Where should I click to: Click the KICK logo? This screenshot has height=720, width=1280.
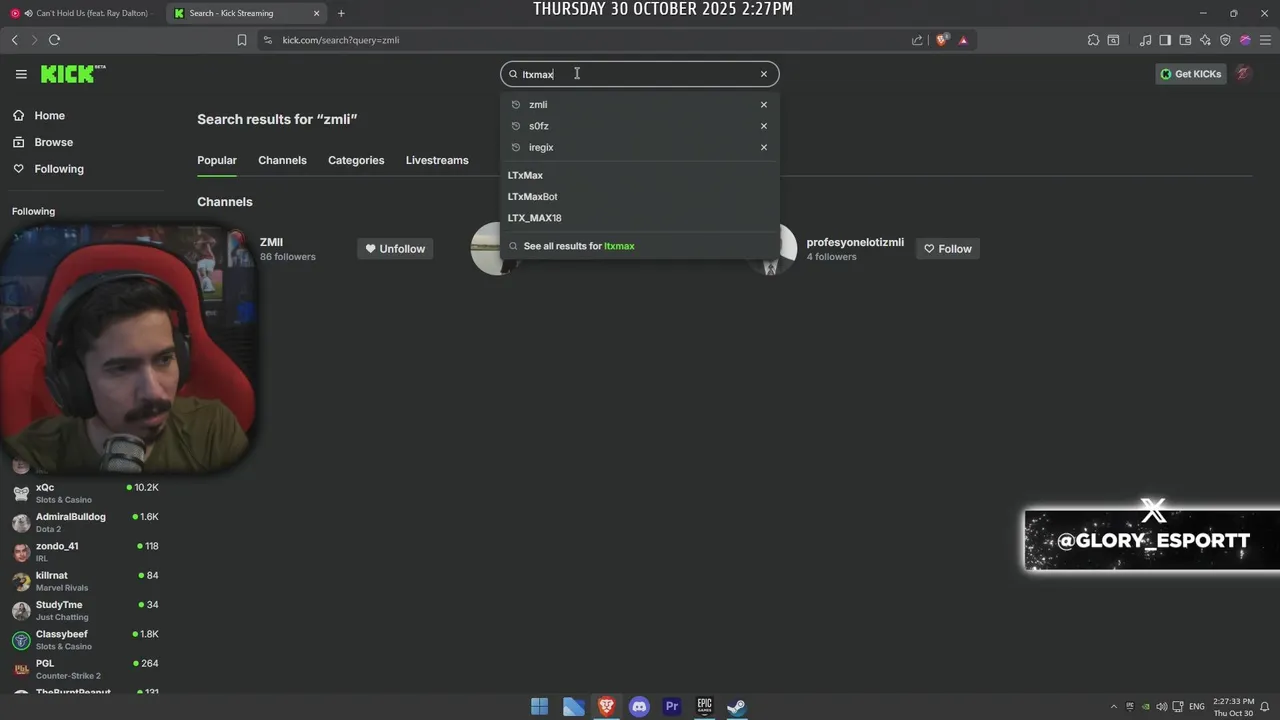pyautogui.click(x=72, y=74)
